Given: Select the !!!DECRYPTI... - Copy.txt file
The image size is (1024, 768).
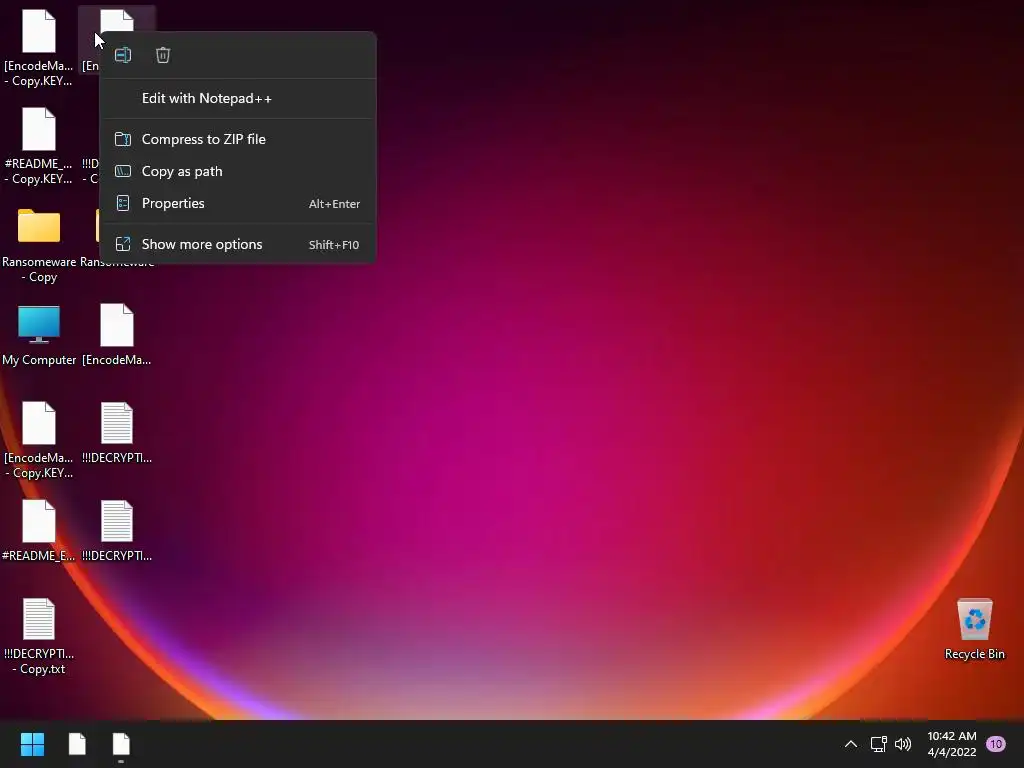Looking at the screenshot, I should pos(39,637).
